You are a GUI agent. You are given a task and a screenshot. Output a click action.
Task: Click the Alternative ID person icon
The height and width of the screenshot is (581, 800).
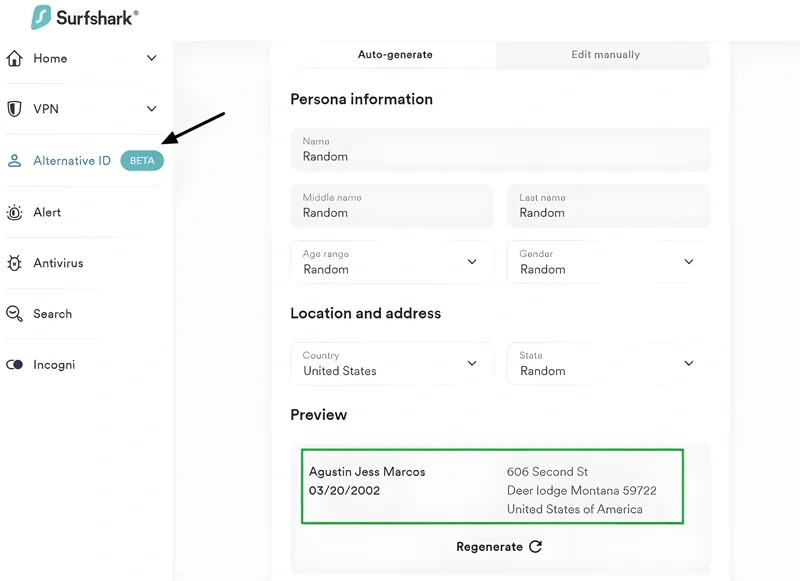pos(15,160)
